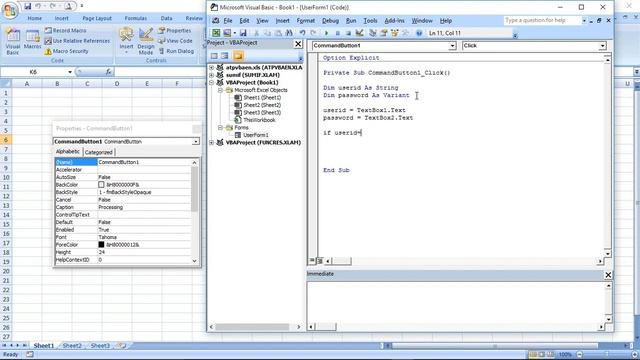Switch to Page Layout tab in Excel
The width and height of the screenshot is (640, 360).
97,18
